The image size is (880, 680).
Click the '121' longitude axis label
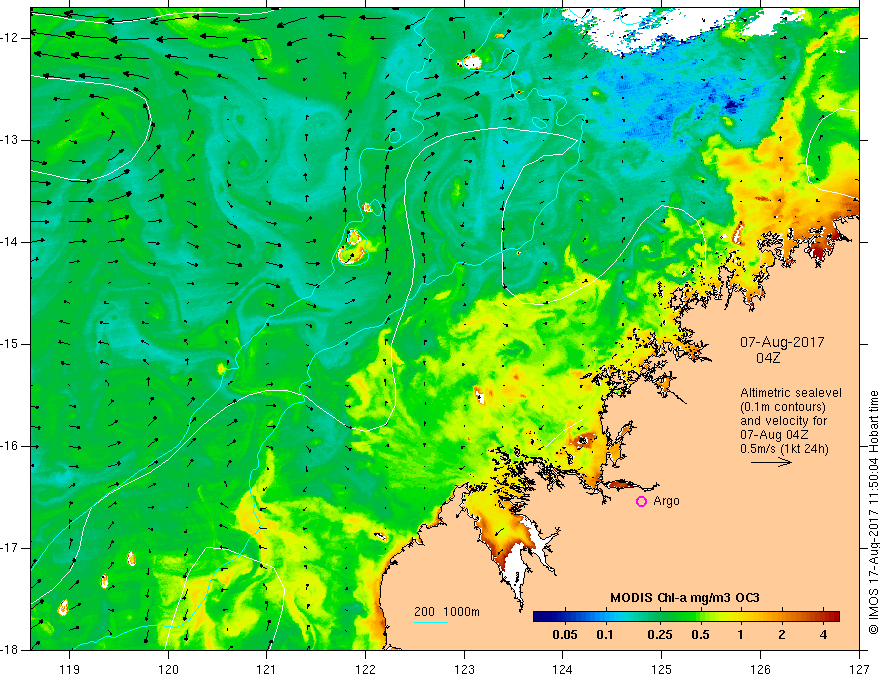[267, 669]
